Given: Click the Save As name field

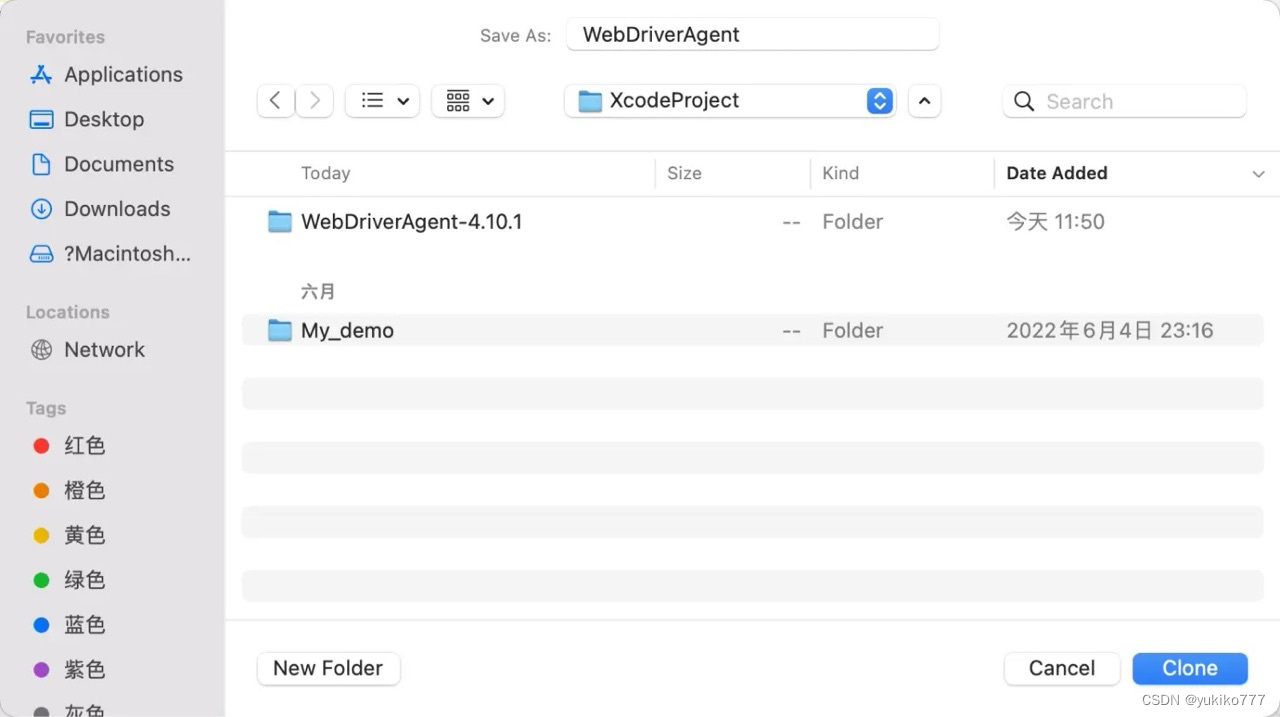Looking at the screenshot, I should tap(752, 34).
